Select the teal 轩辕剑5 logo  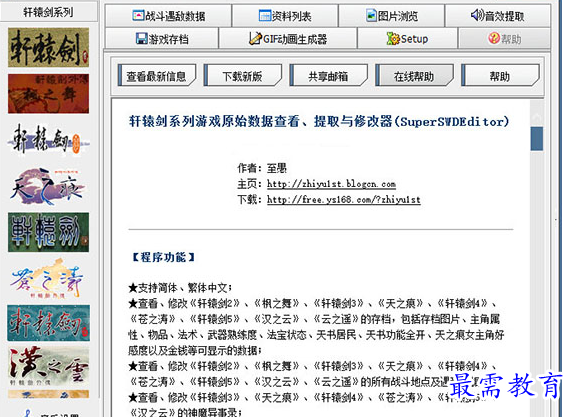coord(48,323)
